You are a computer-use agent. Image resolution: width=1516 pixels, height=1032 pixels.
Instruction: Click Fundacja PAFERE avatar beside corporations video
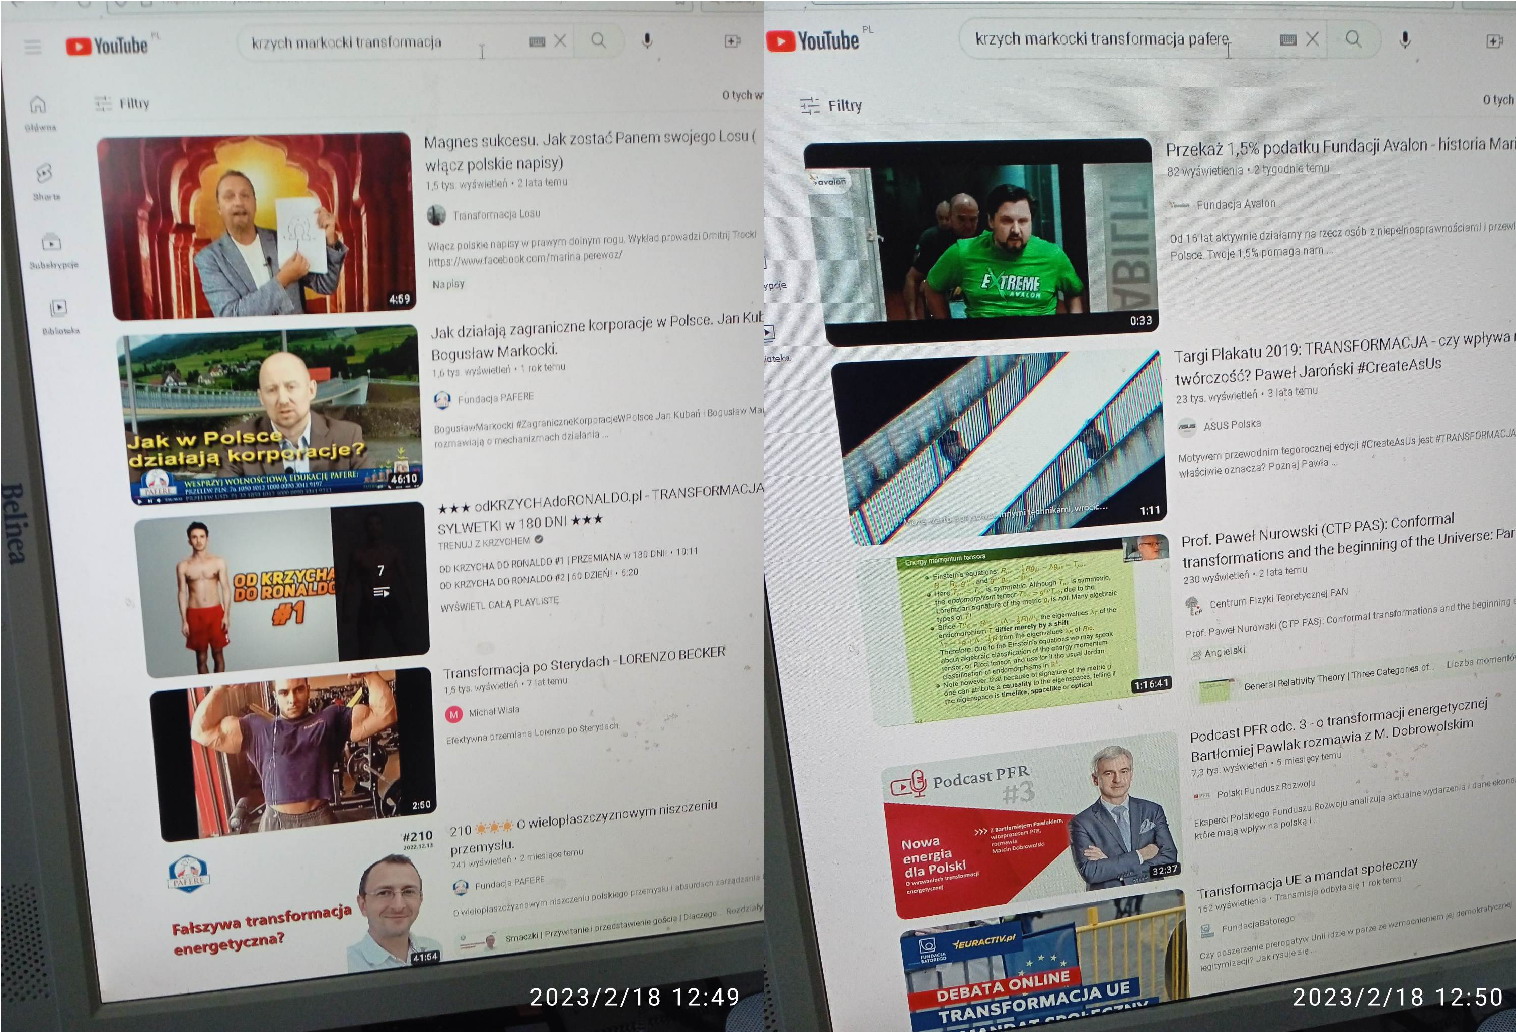click(x=442, y=400)
